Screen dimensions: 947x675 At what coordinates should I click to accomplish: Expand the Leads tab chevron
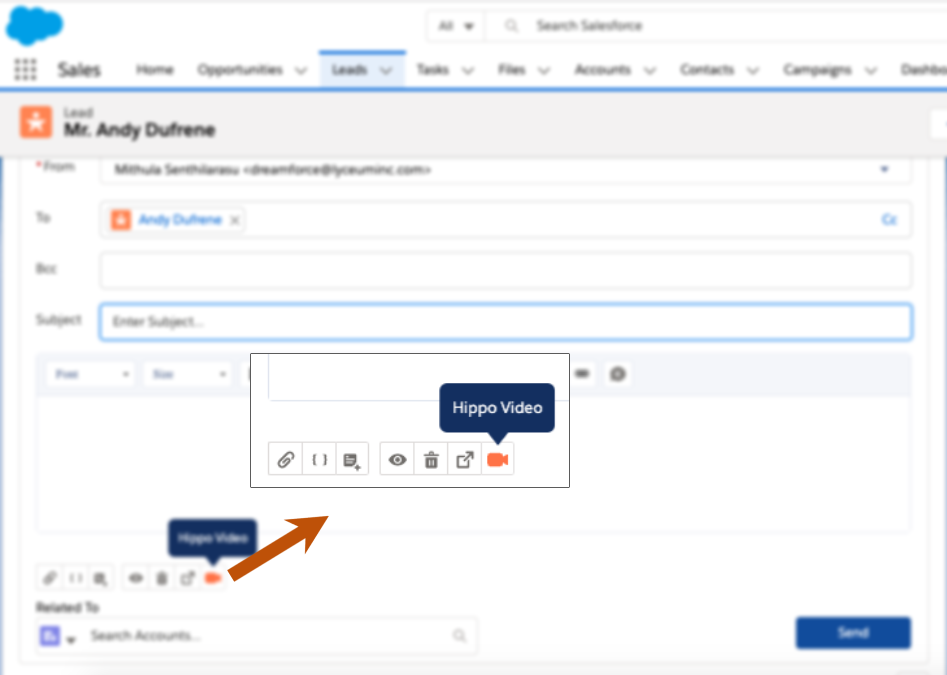[x=386, y=71]
